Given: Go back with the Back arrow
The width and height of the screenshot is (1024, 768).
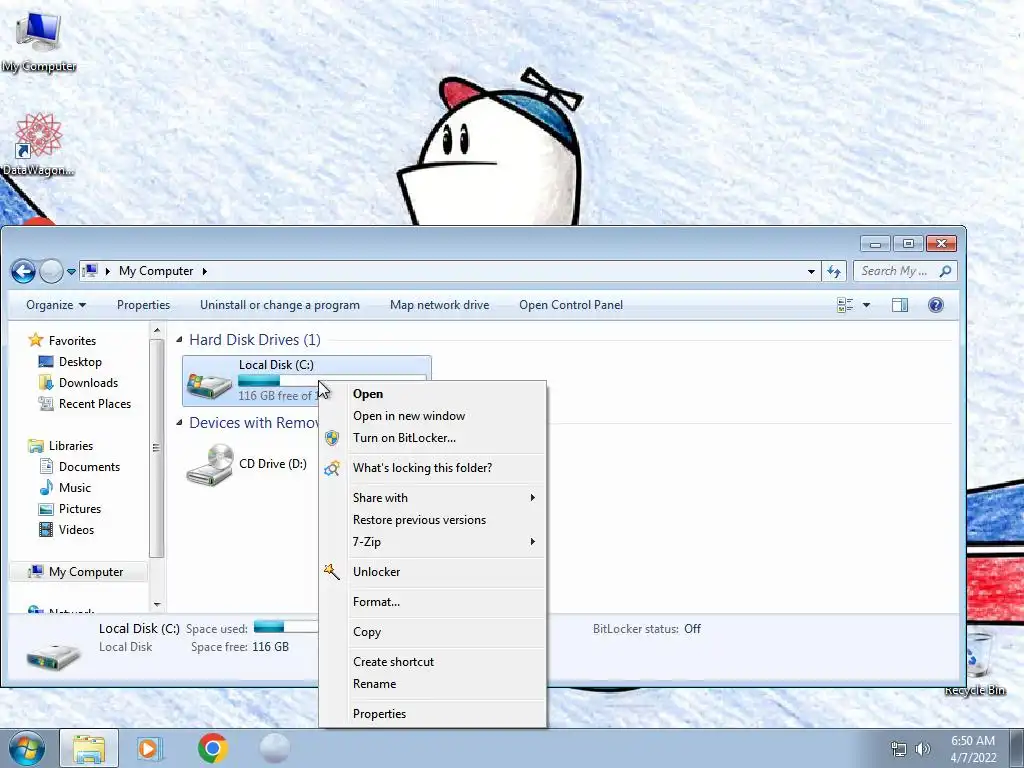Looking at the screenshot, I should pos(24,271).
